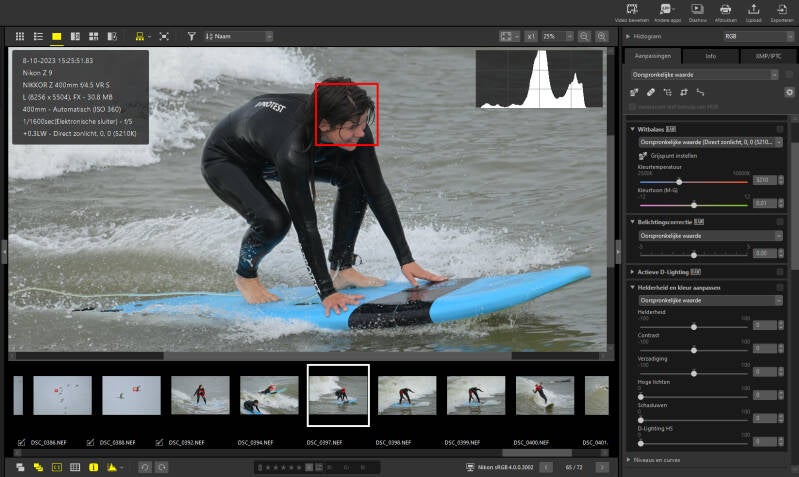The image size is (799, 477).
Task: Switch to the Info tab
Action: 710,56
